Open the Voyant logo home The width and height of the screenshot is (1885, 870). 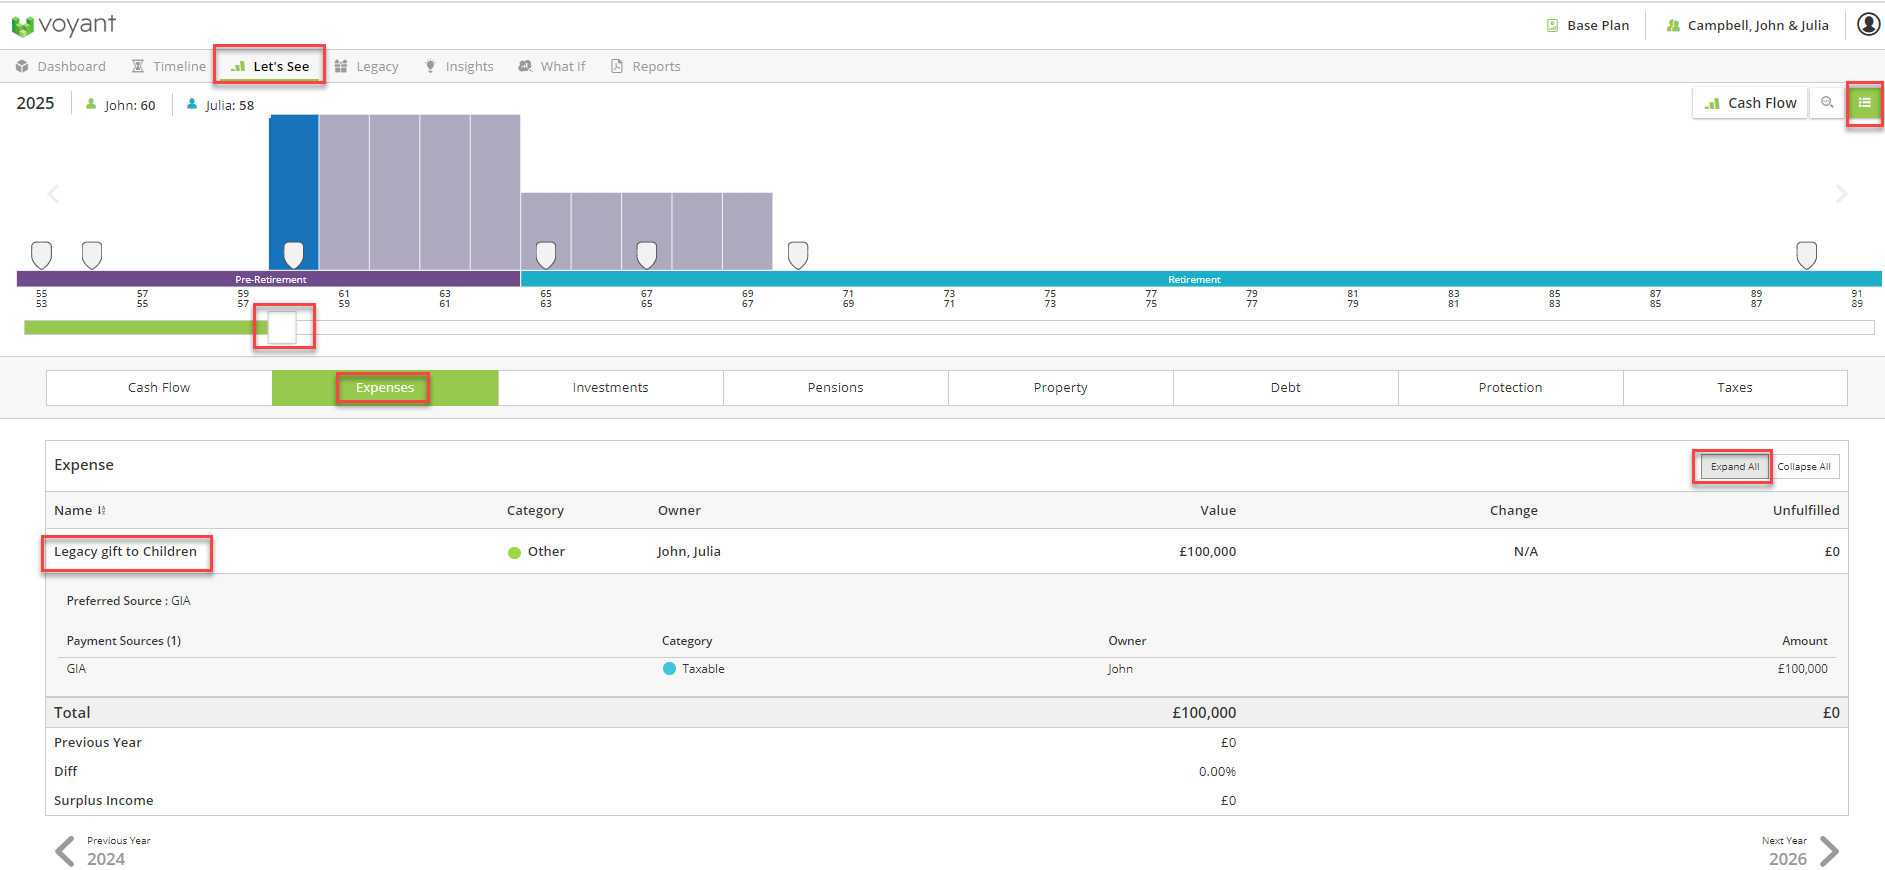point(64,25)
